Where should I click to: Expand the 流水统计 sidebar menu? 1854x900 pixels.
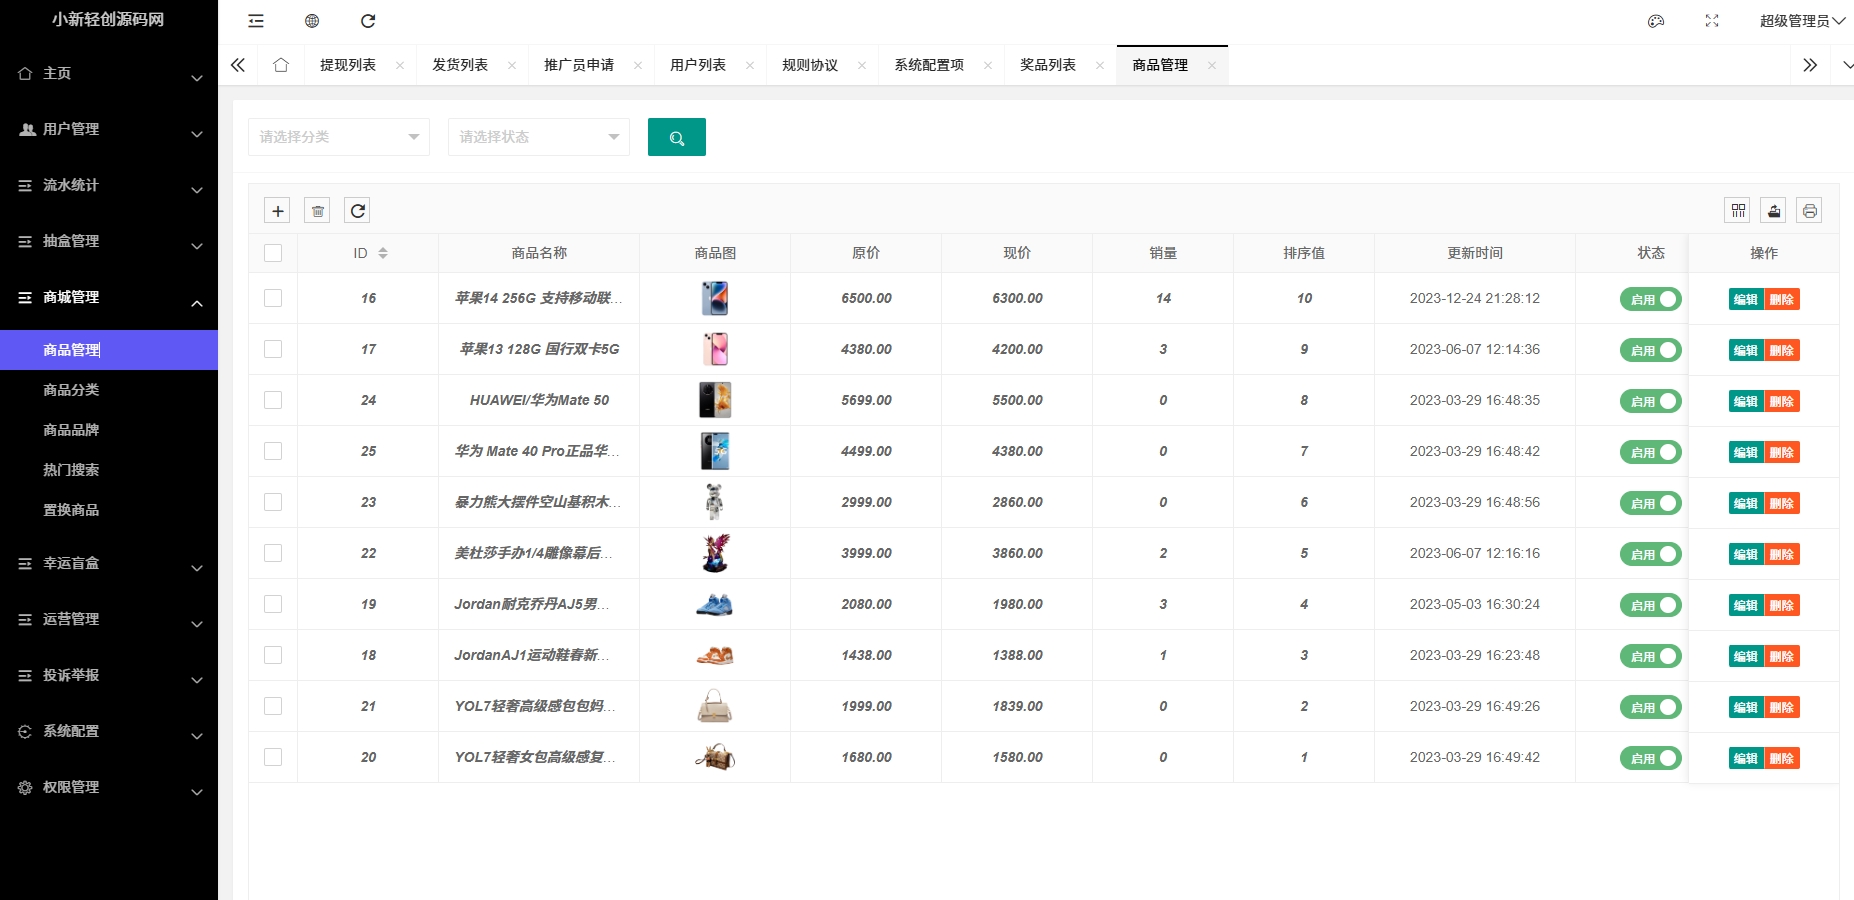click(x=109, y=185)
